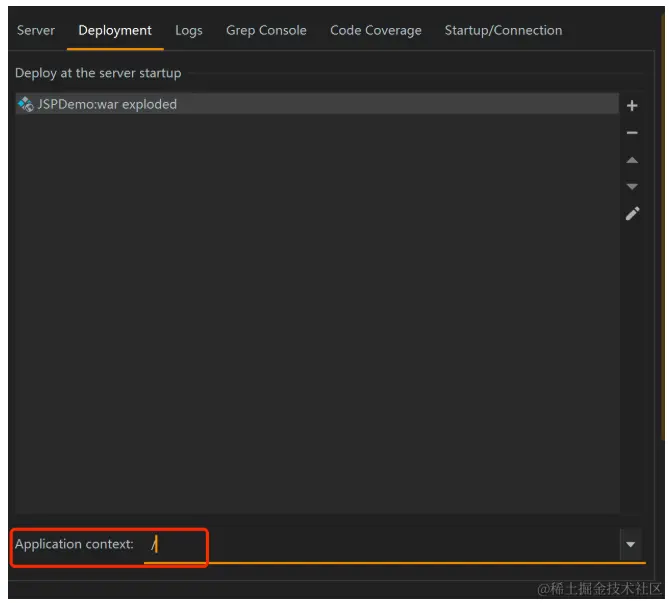
Task: Click the move-down arrow icon
Action: point(632,187)
